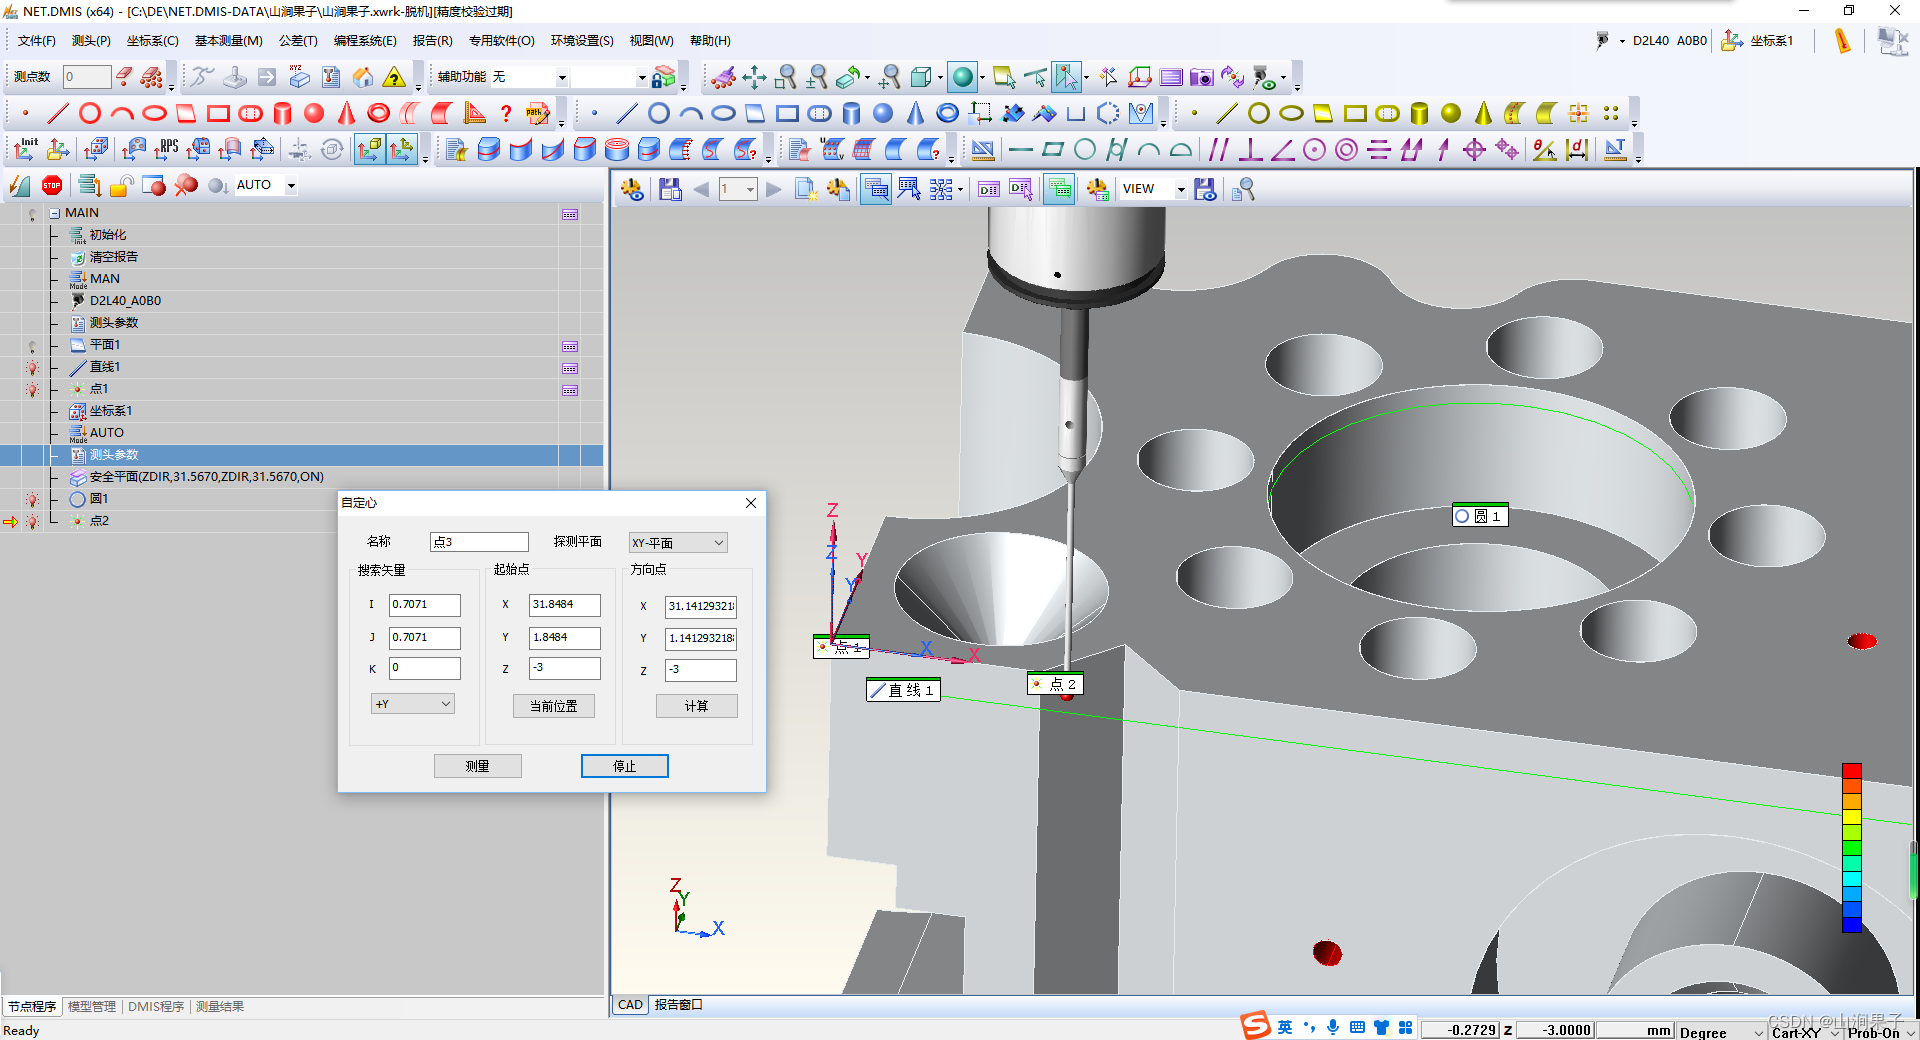Toggle the light bulb for 直线1

(32, 368)
